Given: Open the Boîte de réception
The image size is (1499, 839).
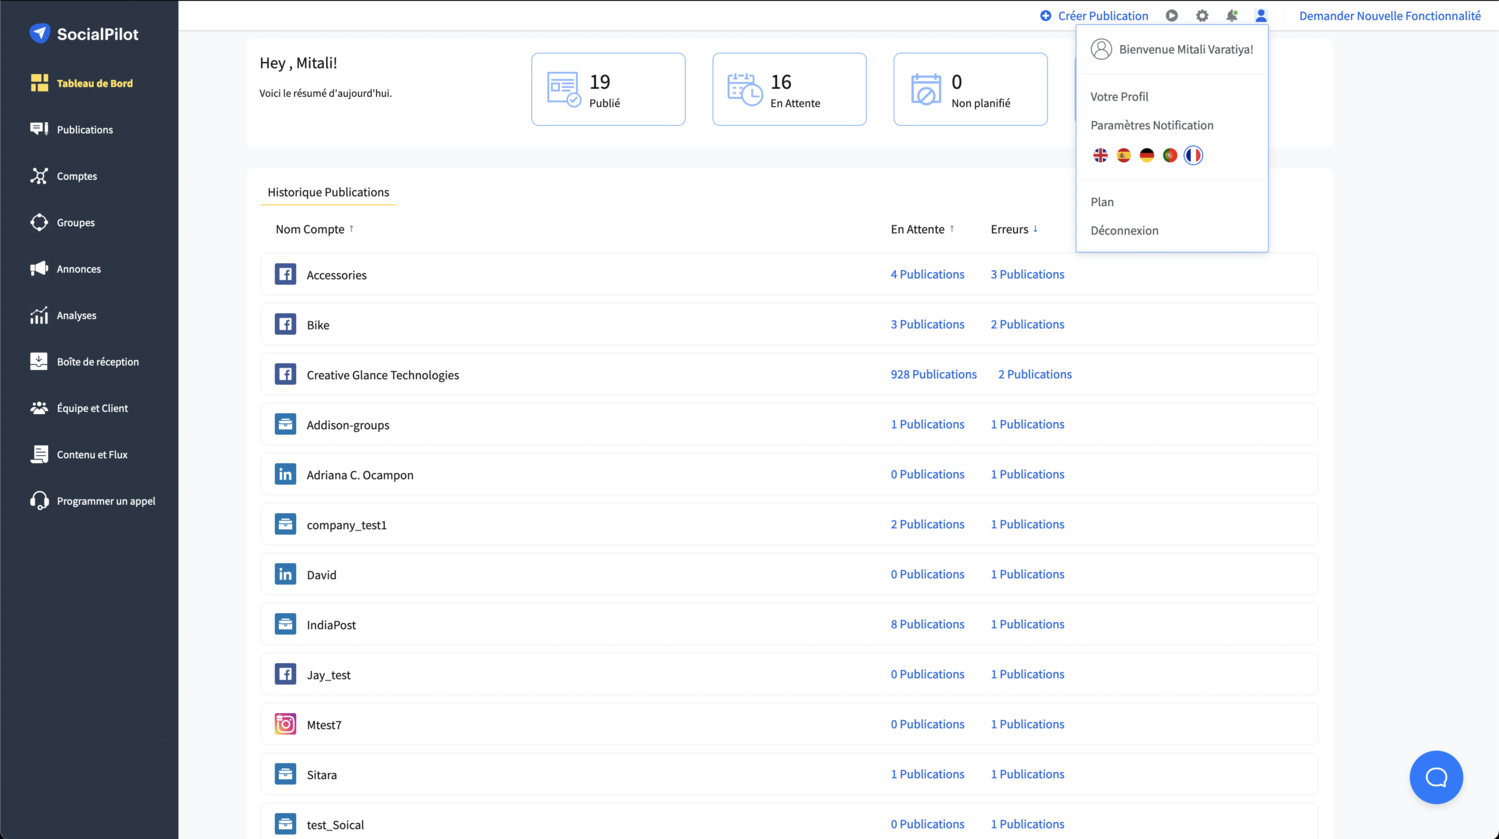Looking at the screenshot, I should tap(96, 361).
